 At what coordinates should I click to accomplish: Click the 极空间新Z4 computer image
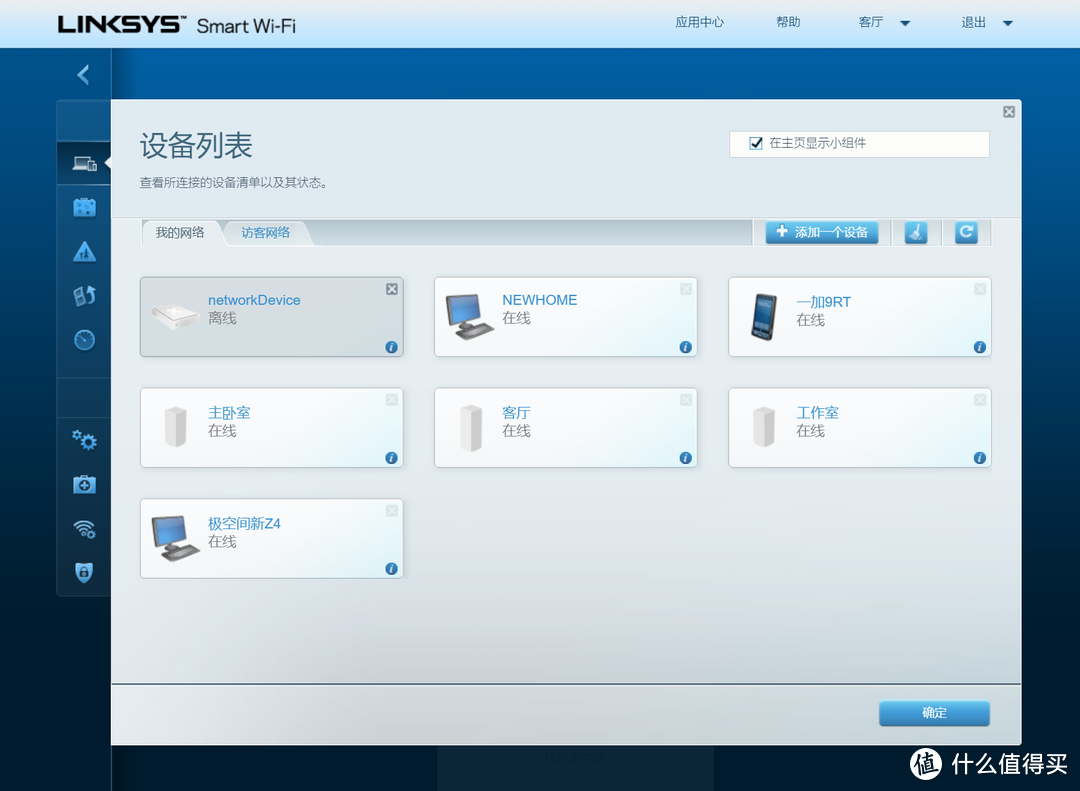coord(176,539)
